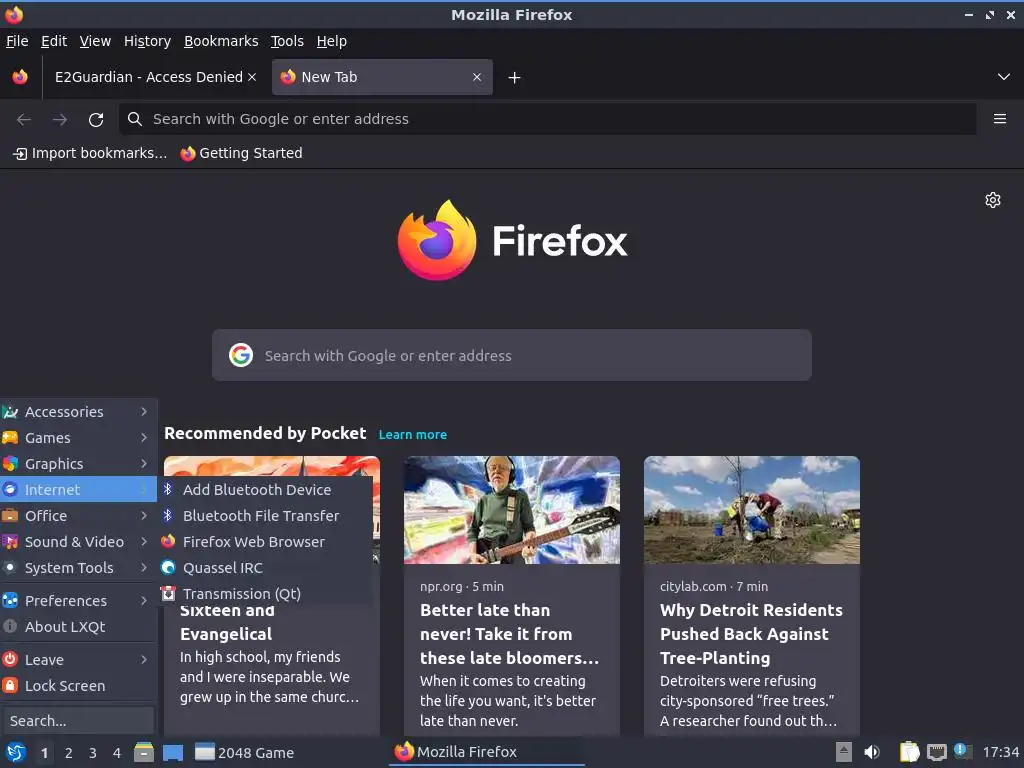Switch to virtual desktop 4
1024x768 pixels.
(117, 753)
